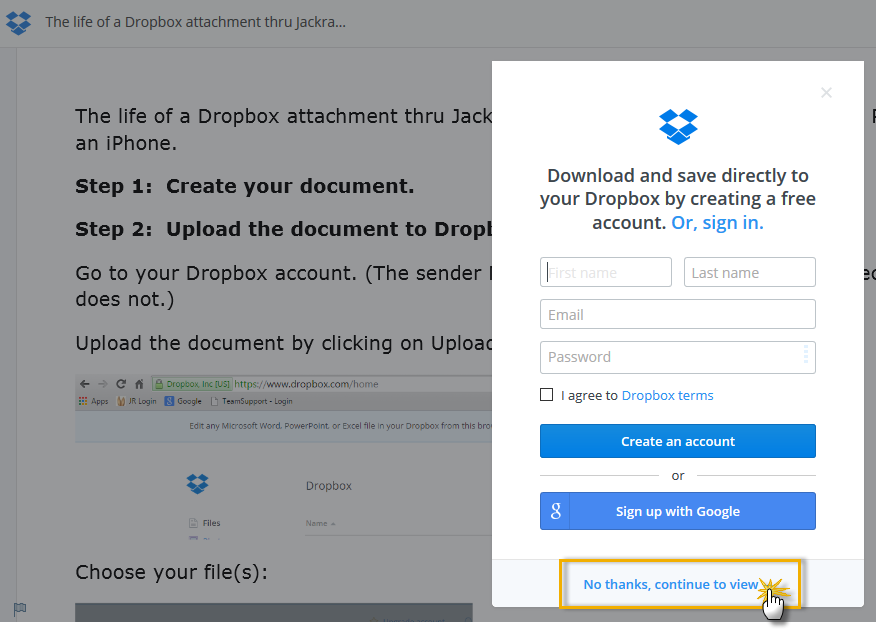Click the password strength indicator dots
The image size is (878, 631).
pos(806,354)
